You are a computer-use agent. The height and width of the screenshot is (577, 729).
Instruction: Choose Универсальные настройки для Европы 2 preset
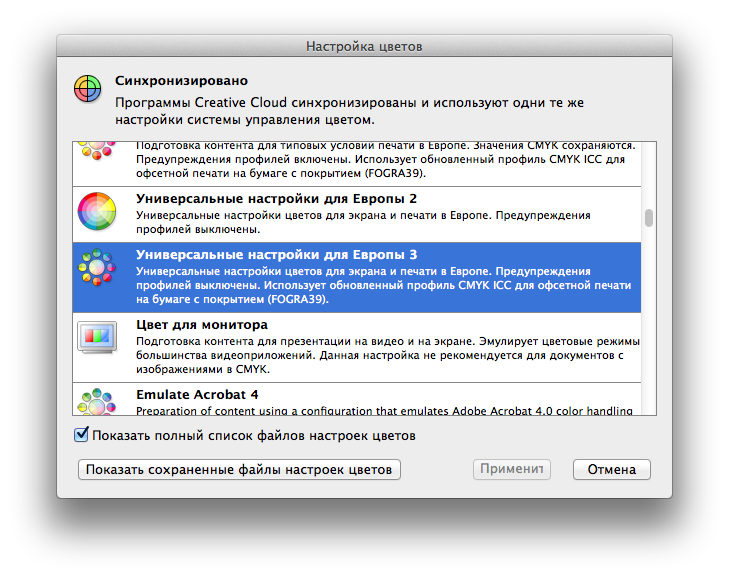tap(357, 214)
